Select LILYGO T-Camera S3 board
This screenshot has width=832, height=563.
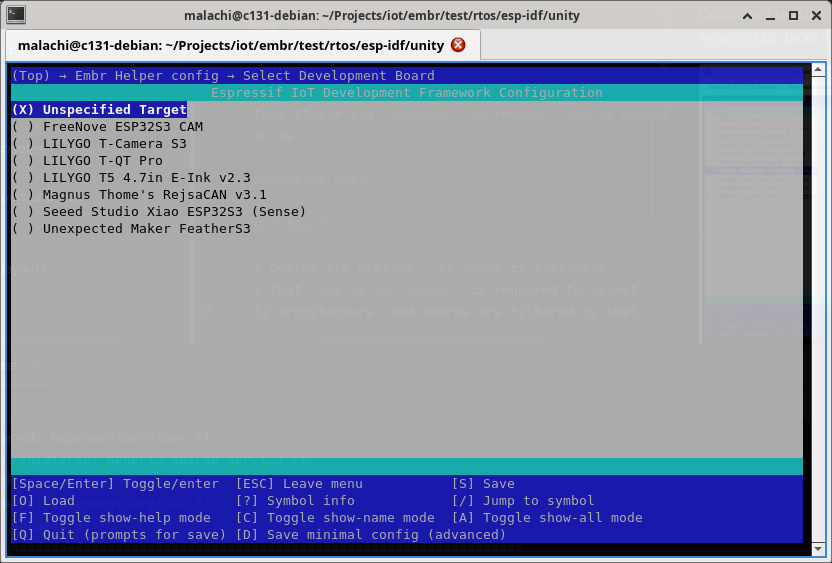(x=99, y=144)
